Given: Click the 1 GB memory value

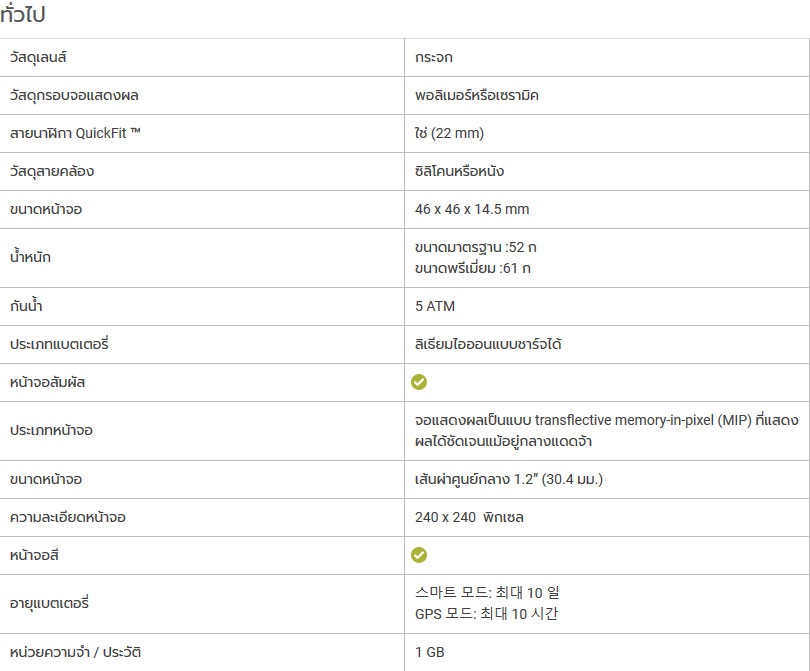Looking at the screenshot, I should (x=432, y=652).
